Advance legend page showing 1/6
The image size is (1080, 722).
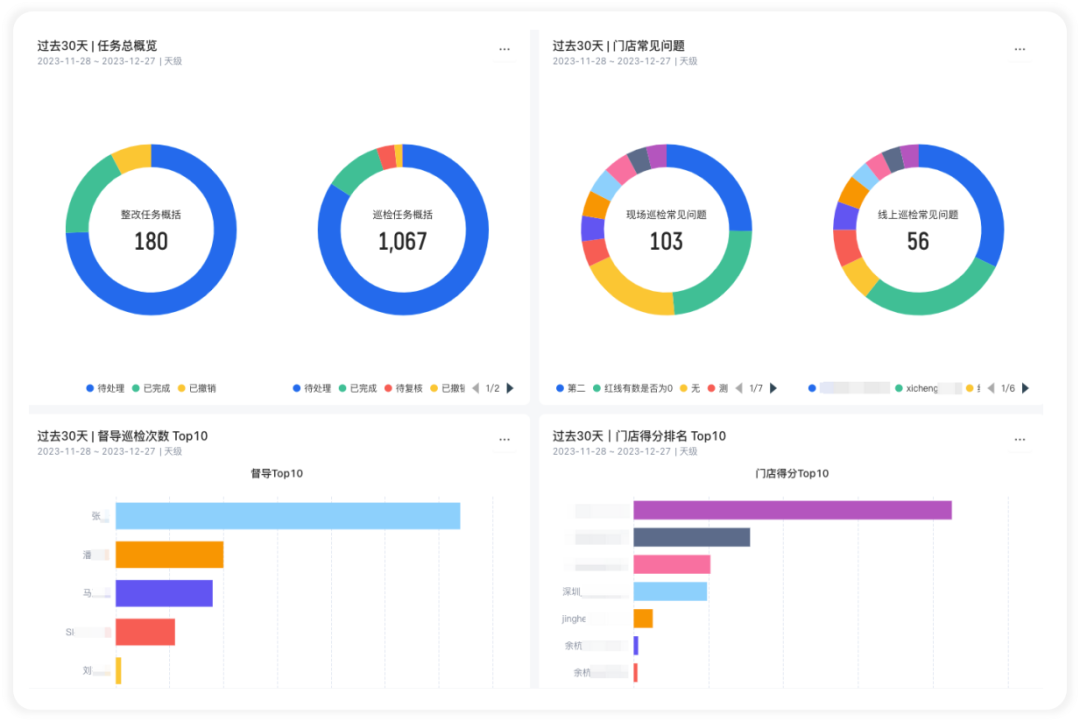point(1026,389)
